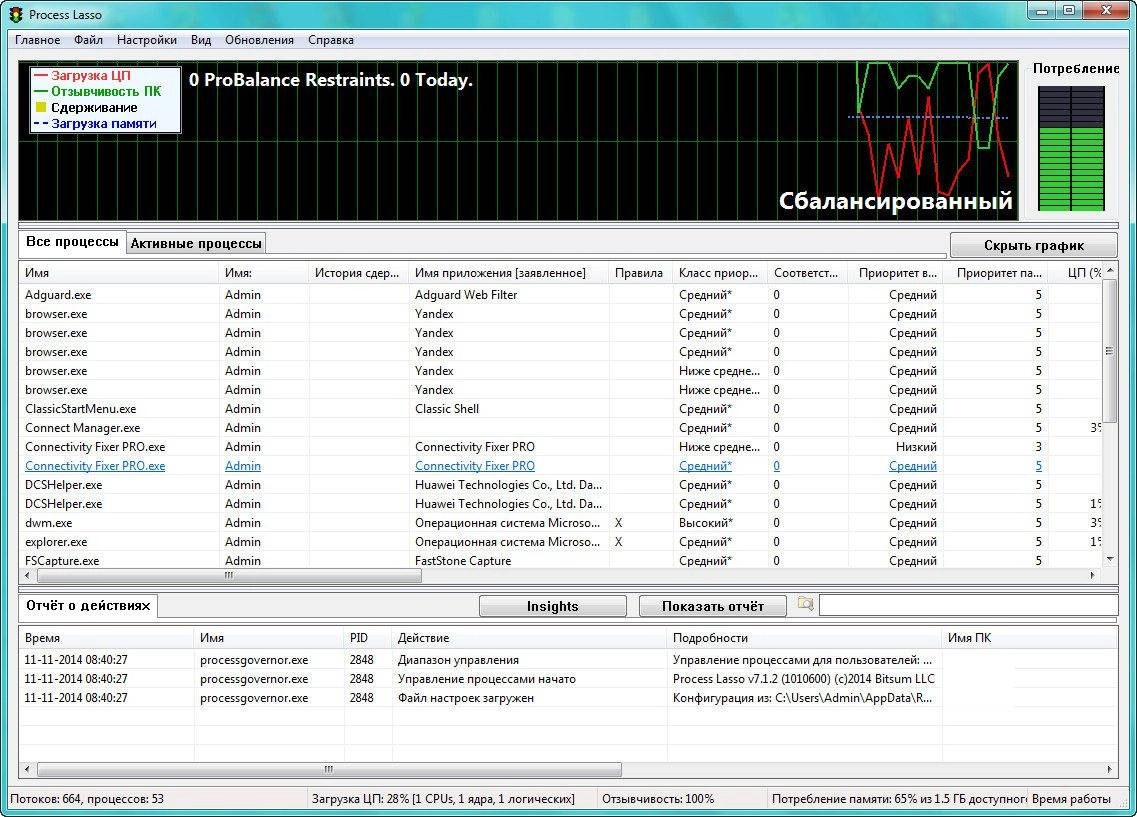This screenshot has width=1137, height=817.
Task: Click the X rule mark in dwm.exe row
Action: click(x=619, y=523)
